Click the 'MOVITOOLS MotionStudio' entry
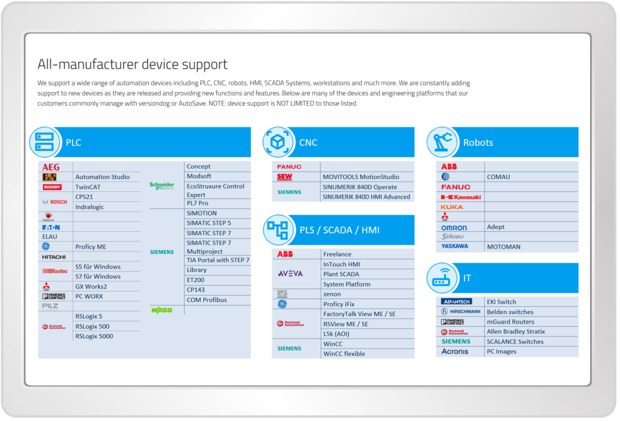Image resolution: width=620 pixels, height=421 pixels. coord(361,177)
